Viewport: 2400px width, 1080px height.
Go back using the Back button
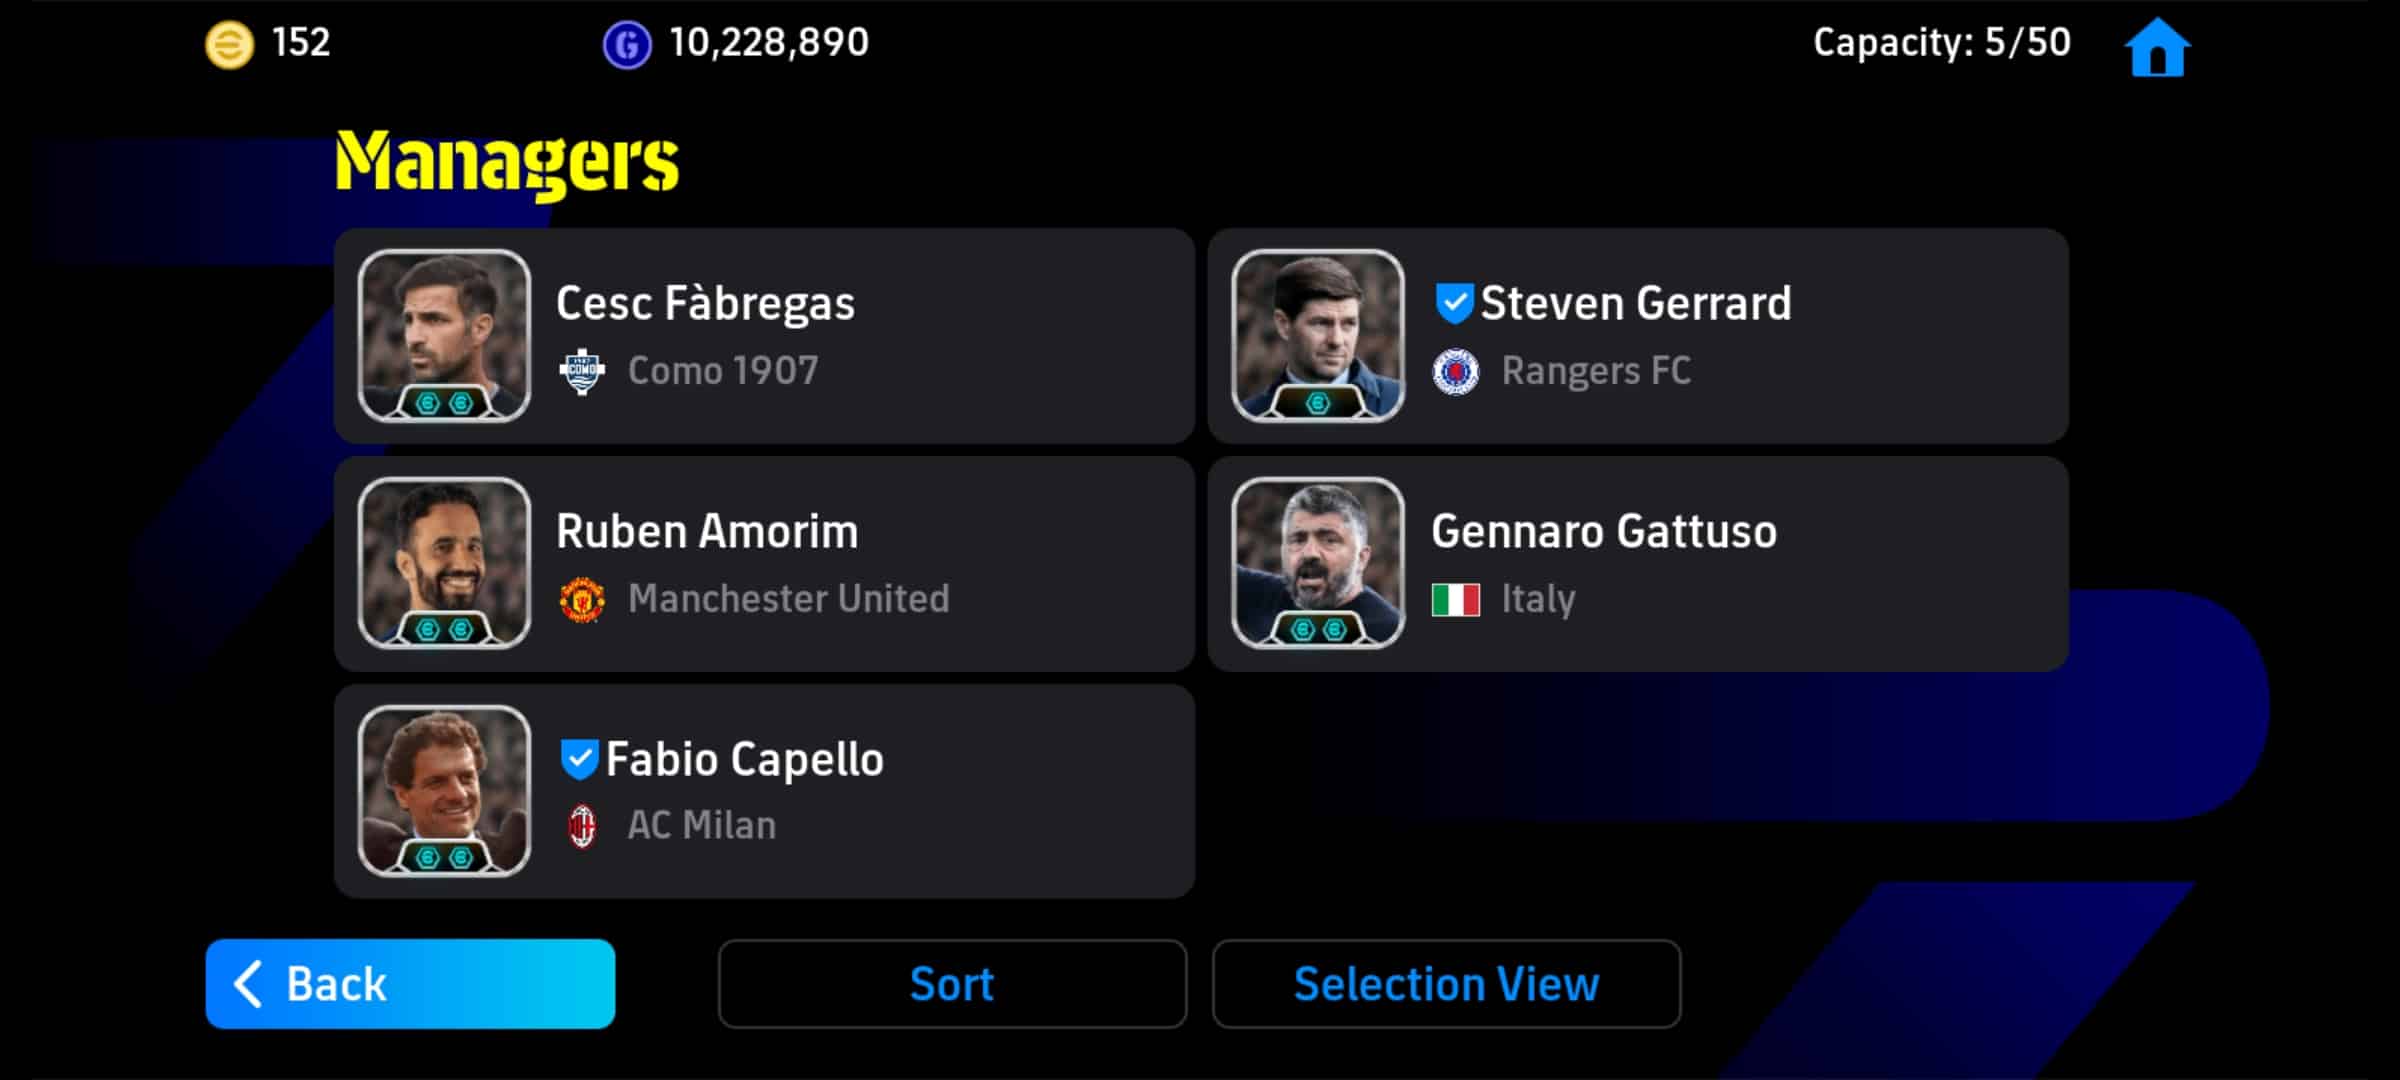[x=410, y=984]
